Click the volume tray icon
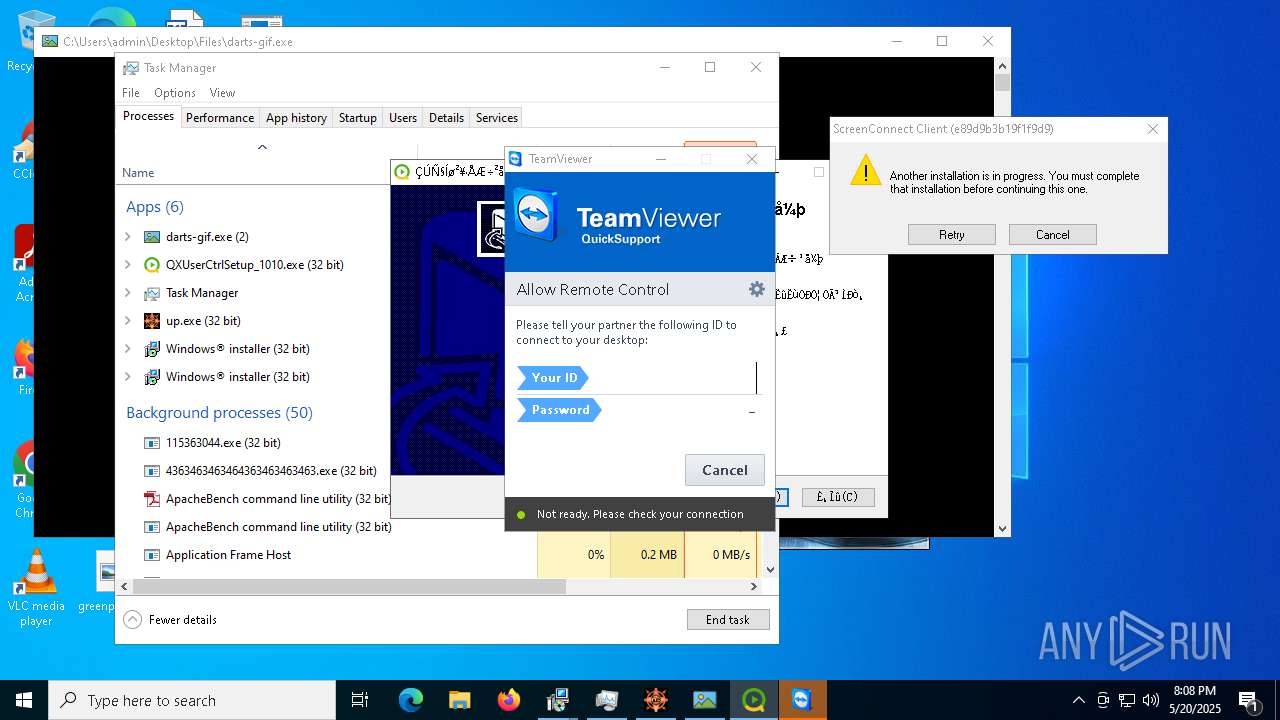Viewport: 1280px width, 720px height. [1151, 700]
